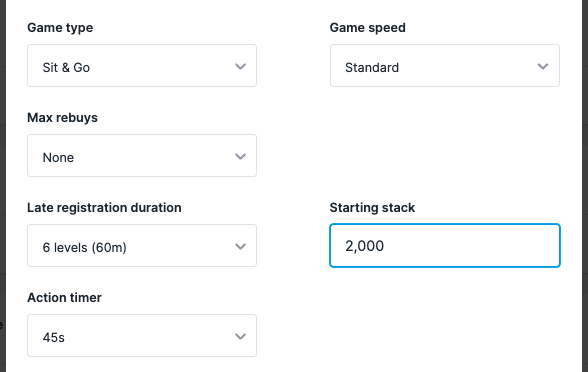The width and height of the screenshot is (588, 372).
Task: Click the arrow icon next to 45s
Action: coord(240,336)
